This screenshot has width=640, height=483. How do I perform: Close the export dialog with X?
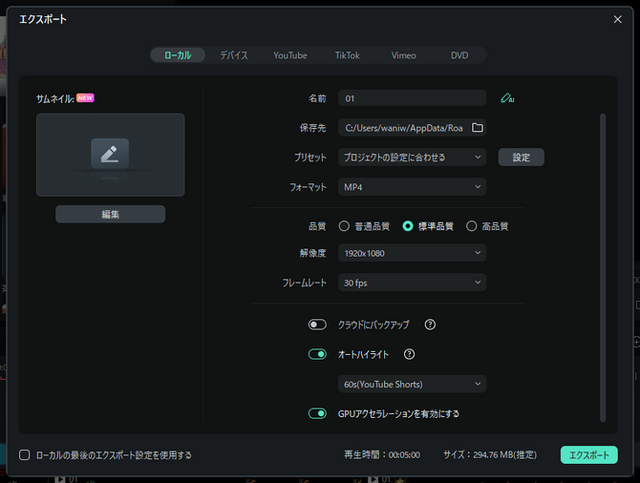pyautogui.click(x=617, y=19)
